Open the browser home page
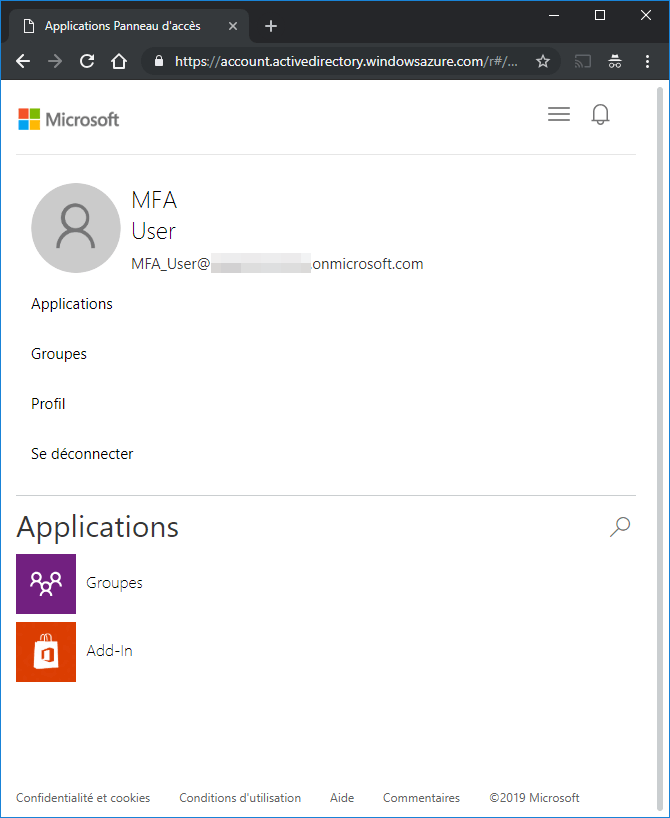670x818 pixels. click(119, 62)
